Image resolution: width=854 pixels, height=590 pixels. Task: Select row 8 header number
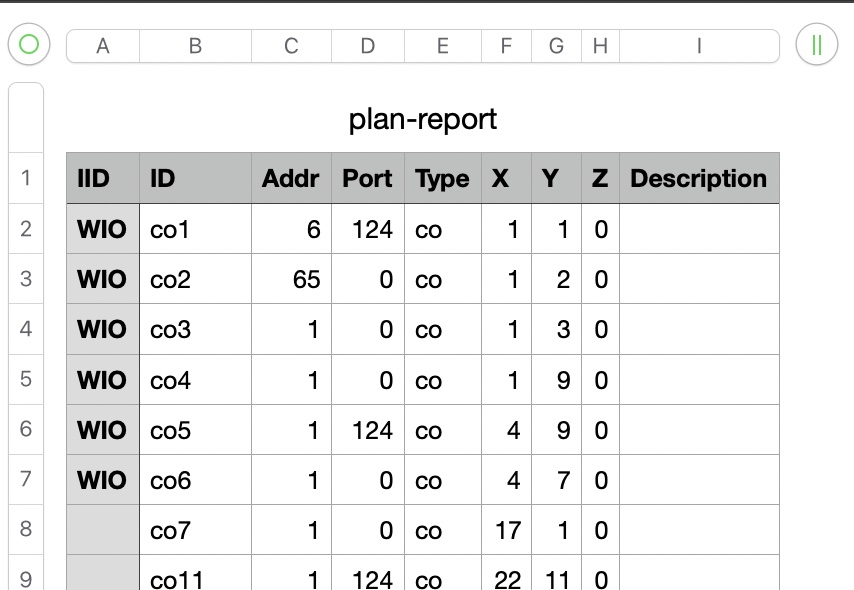26,529
